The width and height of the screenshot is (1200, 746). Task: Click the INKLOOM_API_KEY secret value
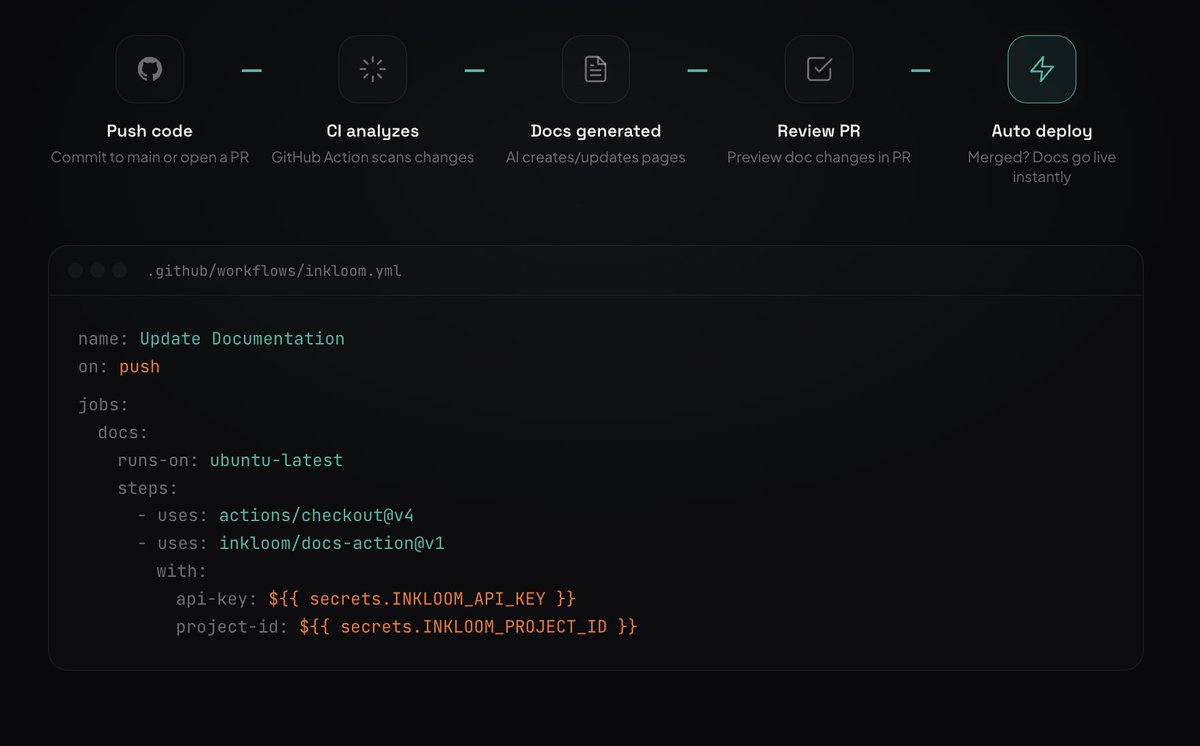pyautogui.click(x=422, y=598)
